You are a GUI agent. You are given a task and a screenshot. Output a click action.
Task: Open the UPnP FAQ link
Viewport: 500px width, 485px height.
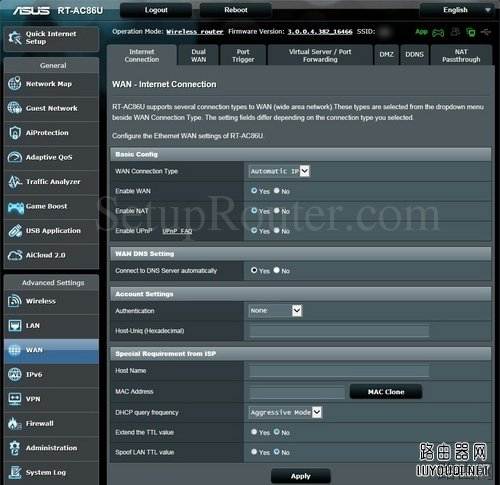point(177,231)
